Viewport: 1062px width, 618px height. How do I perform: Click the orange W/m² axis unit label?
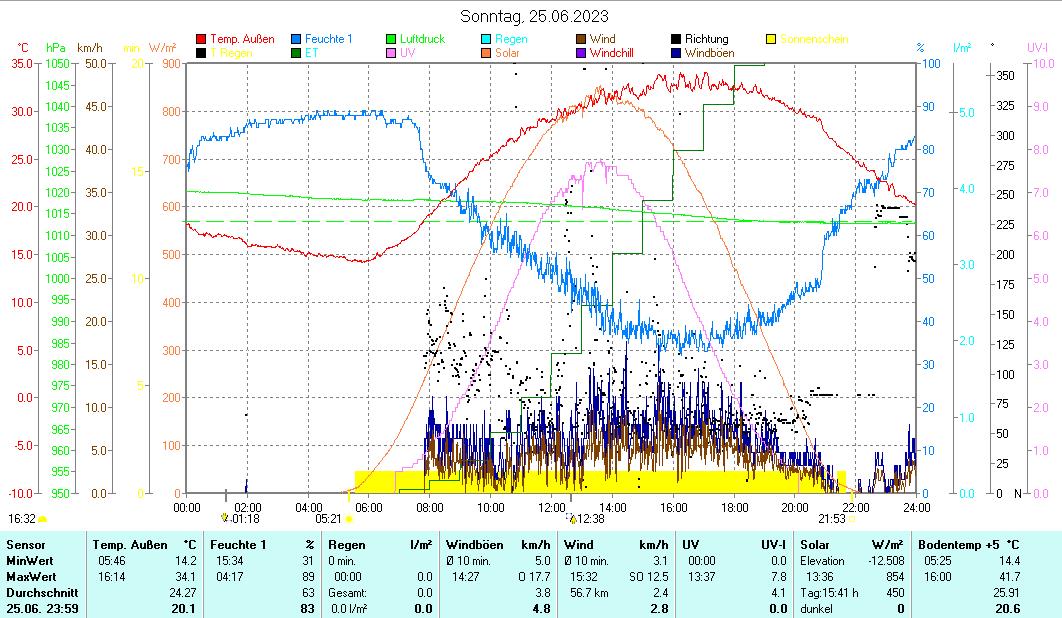pyautogui.click(x=163, y=47)
